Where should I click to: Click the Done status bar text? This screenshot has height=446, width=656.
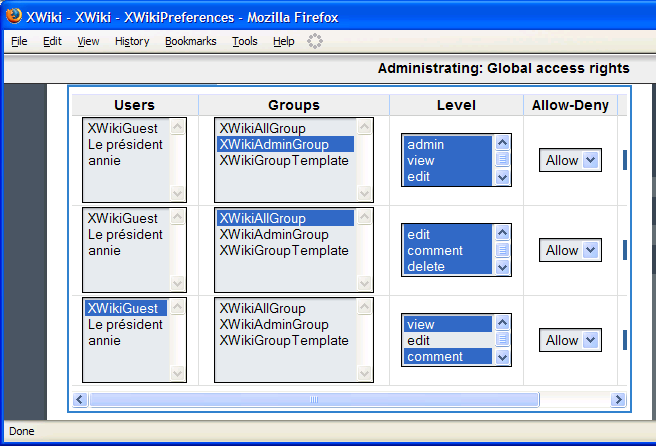22,431
